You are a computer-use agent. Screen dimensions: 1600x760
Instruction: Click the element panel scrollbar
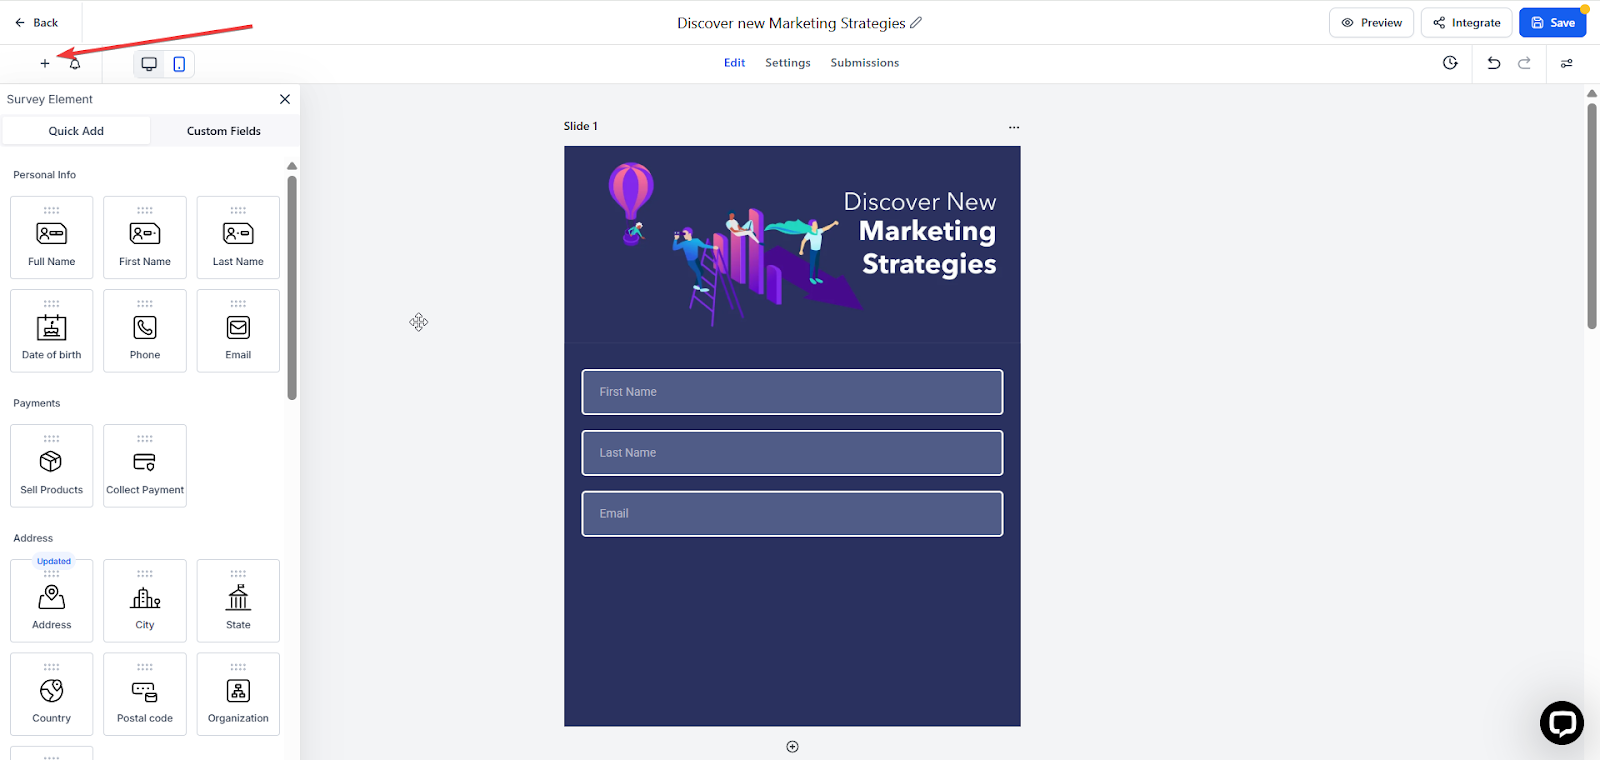coord(292,288)
